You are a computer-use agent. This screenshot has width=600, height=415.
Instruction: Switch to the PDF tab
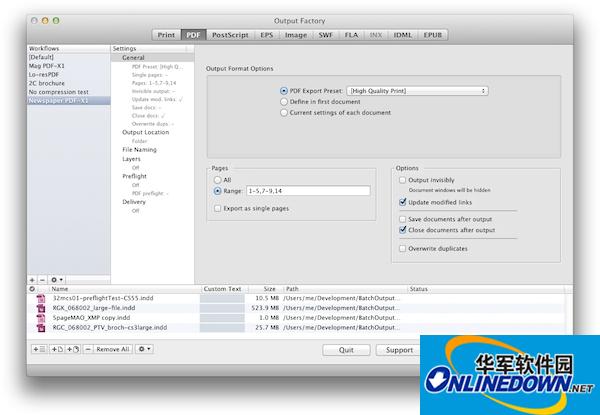(193, 35)
